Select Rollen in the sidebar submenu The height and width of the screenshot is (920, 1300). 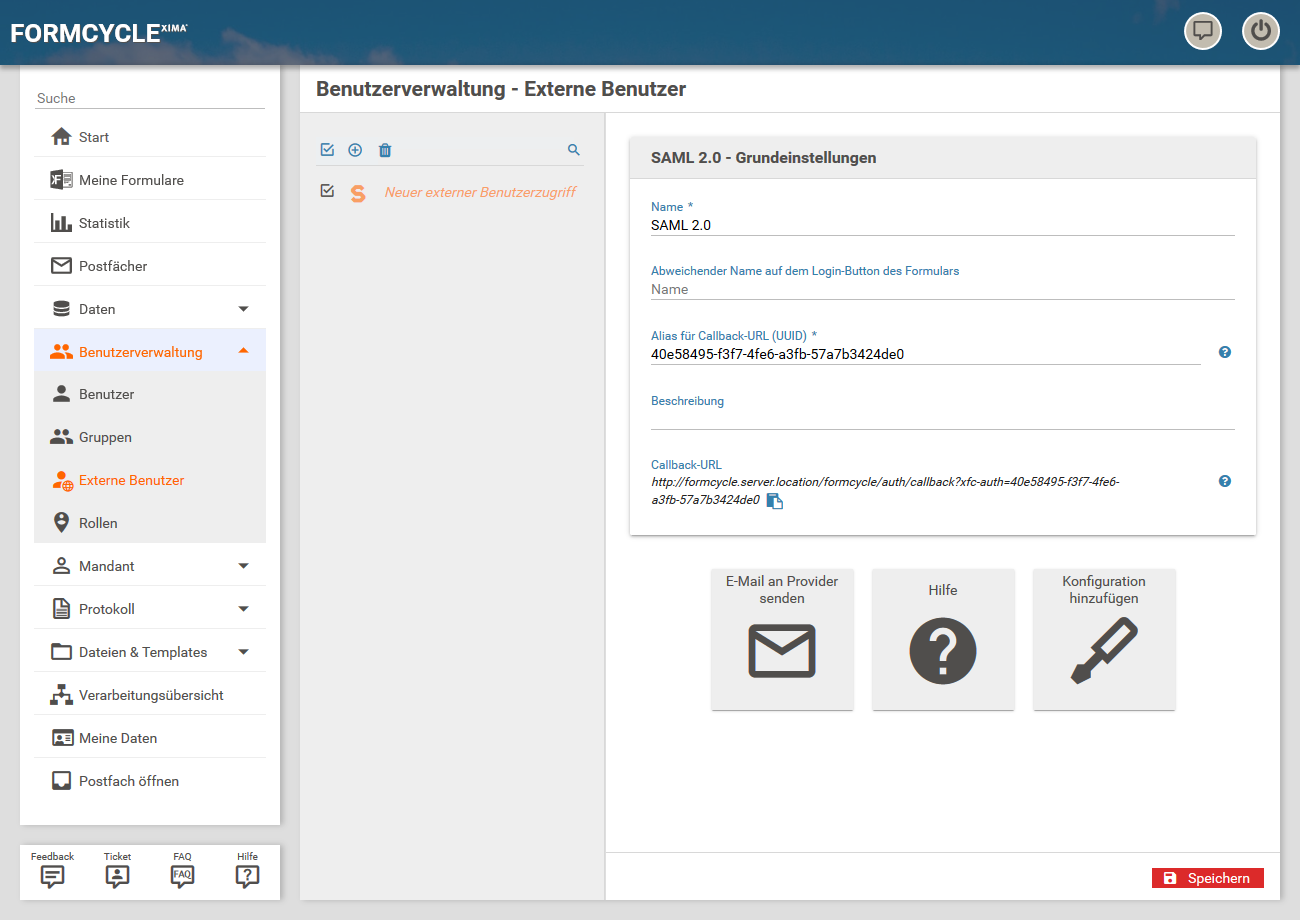pos(98,523)
